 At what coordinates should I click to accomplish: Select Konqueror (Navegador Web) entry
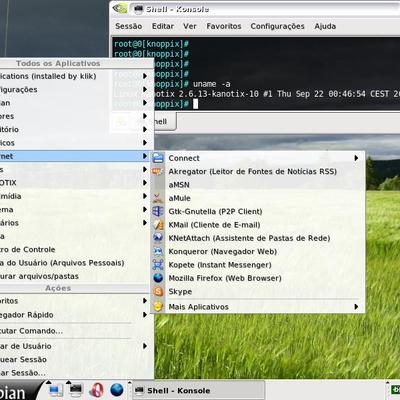258,251
